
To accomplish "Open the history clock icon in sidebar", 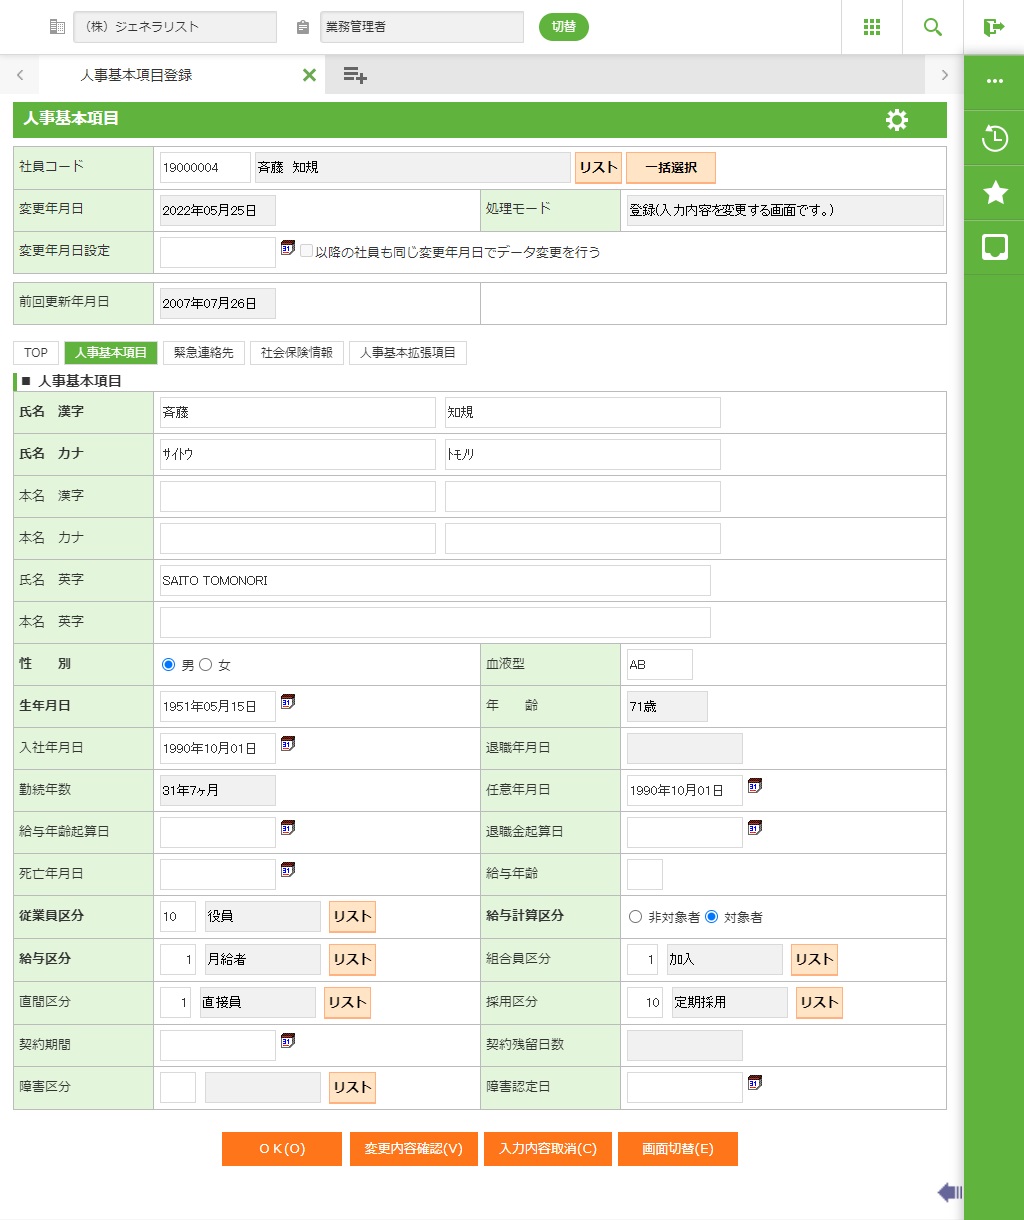I will (994, 138).
